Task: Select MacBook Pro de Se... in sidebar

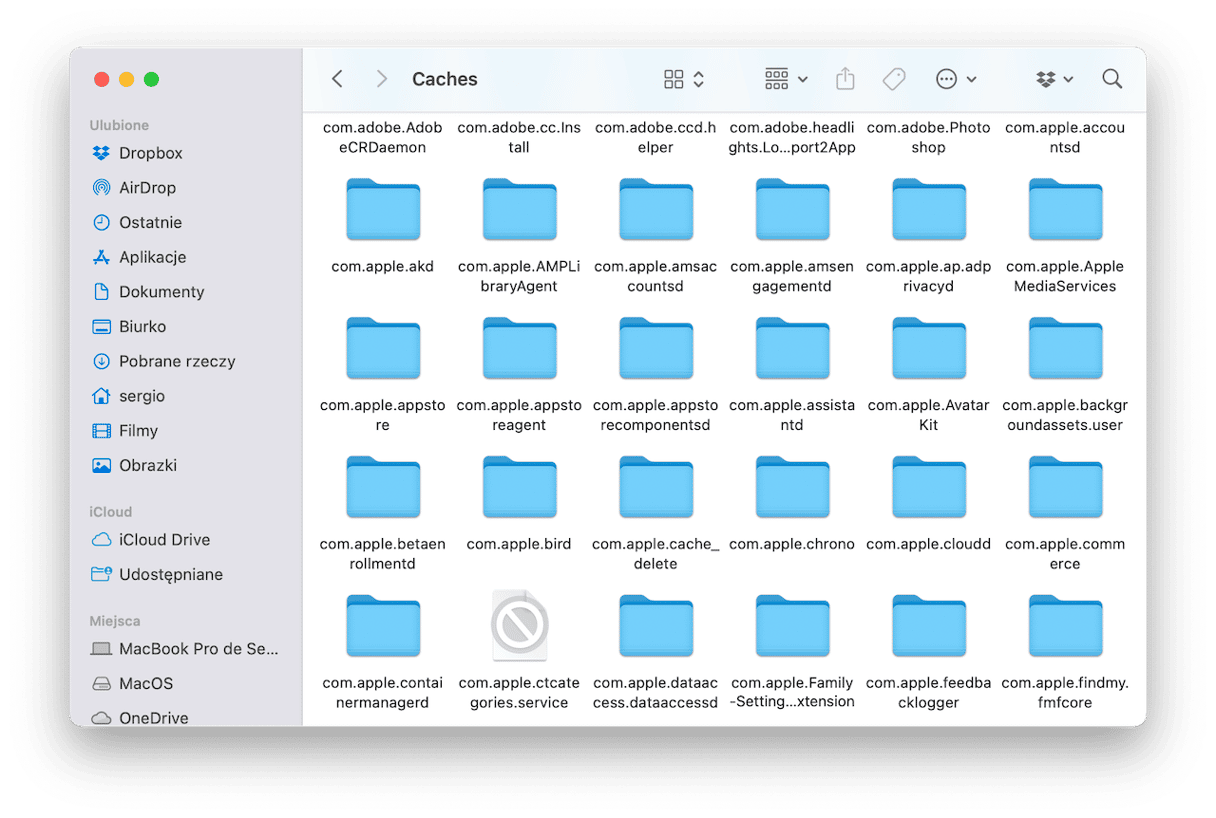Action: pyautogui.click(x=185, y=649)
